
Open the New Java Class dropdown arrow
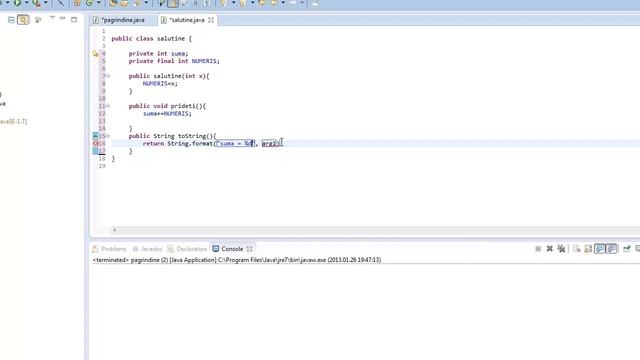point(98,3)
